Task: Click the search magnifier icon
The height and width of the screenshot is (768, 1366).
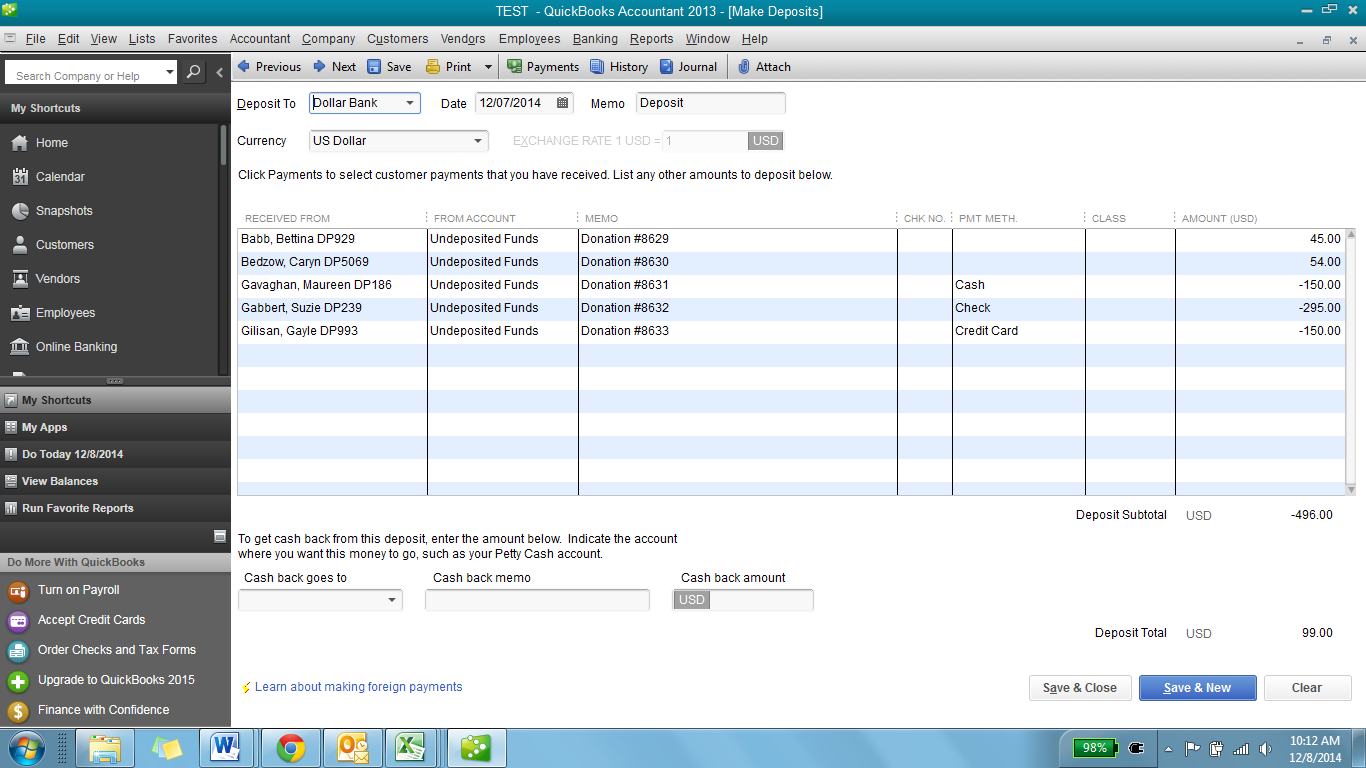Action: [x=193, y=73]
